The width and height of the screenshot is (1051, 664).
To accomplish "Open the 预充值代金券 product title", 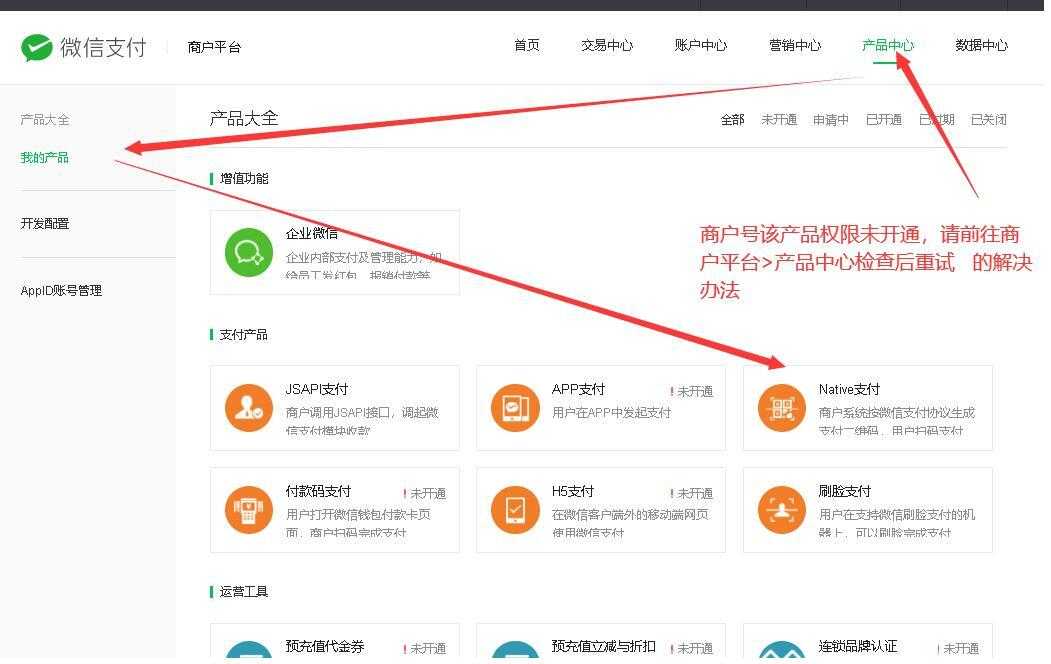I will click(x=325, y=647).
